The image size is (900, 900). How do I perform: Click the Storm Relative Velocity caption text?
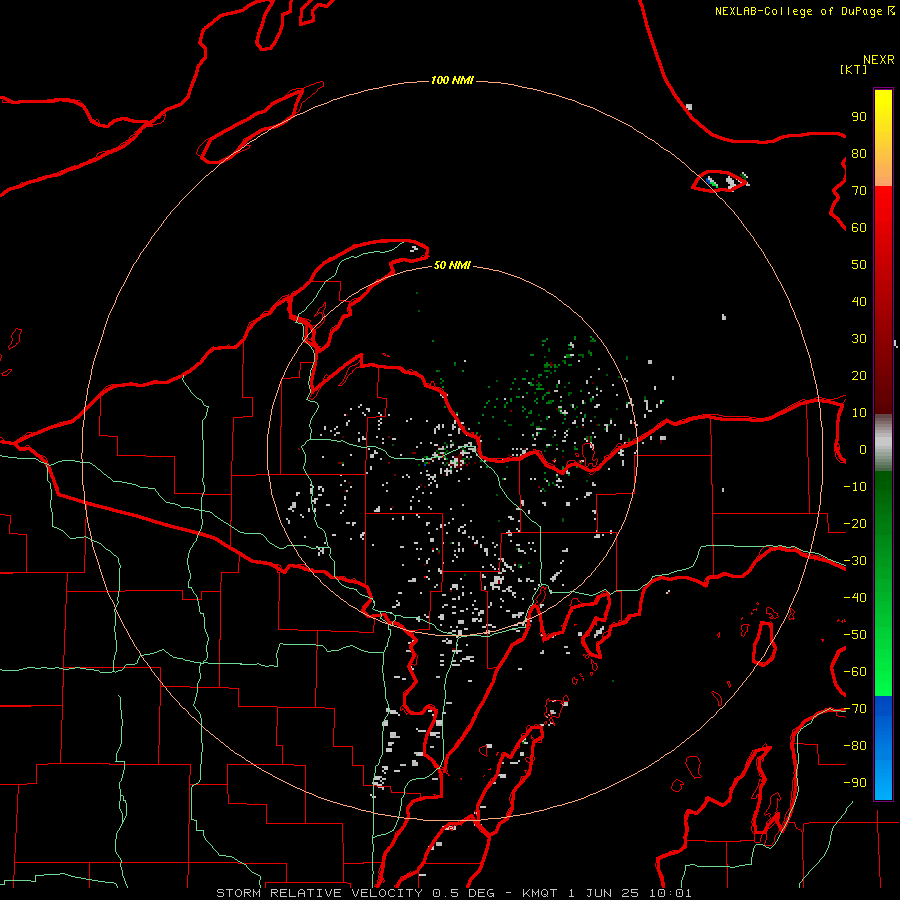coord(453,893)
